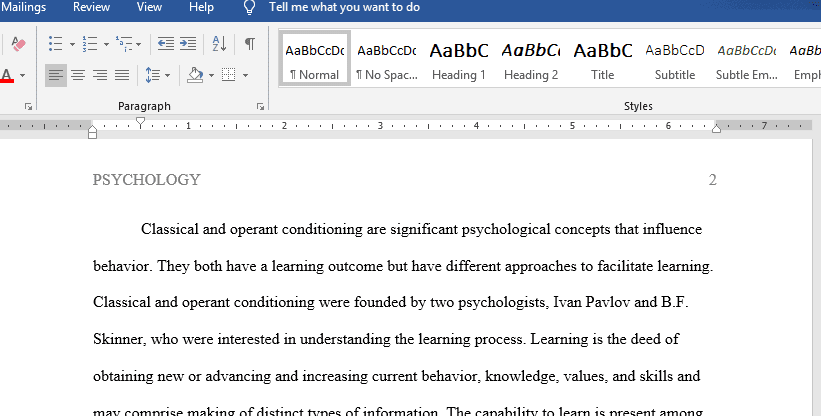Open borders dropdown arrow
The height and width of the screenshot is (416, 821).
[x=245, y=76]
